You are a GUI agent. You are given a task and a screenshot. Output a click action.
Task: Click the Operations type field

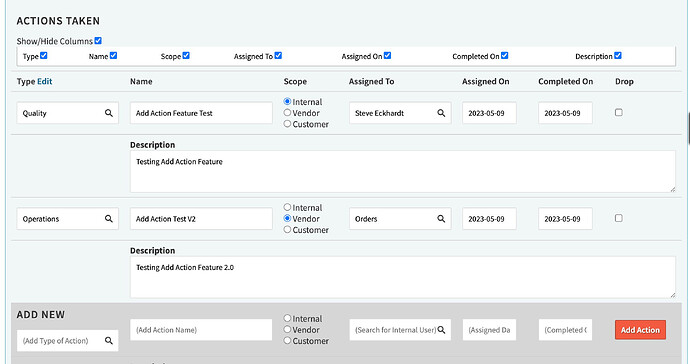(x=68, y=219)
